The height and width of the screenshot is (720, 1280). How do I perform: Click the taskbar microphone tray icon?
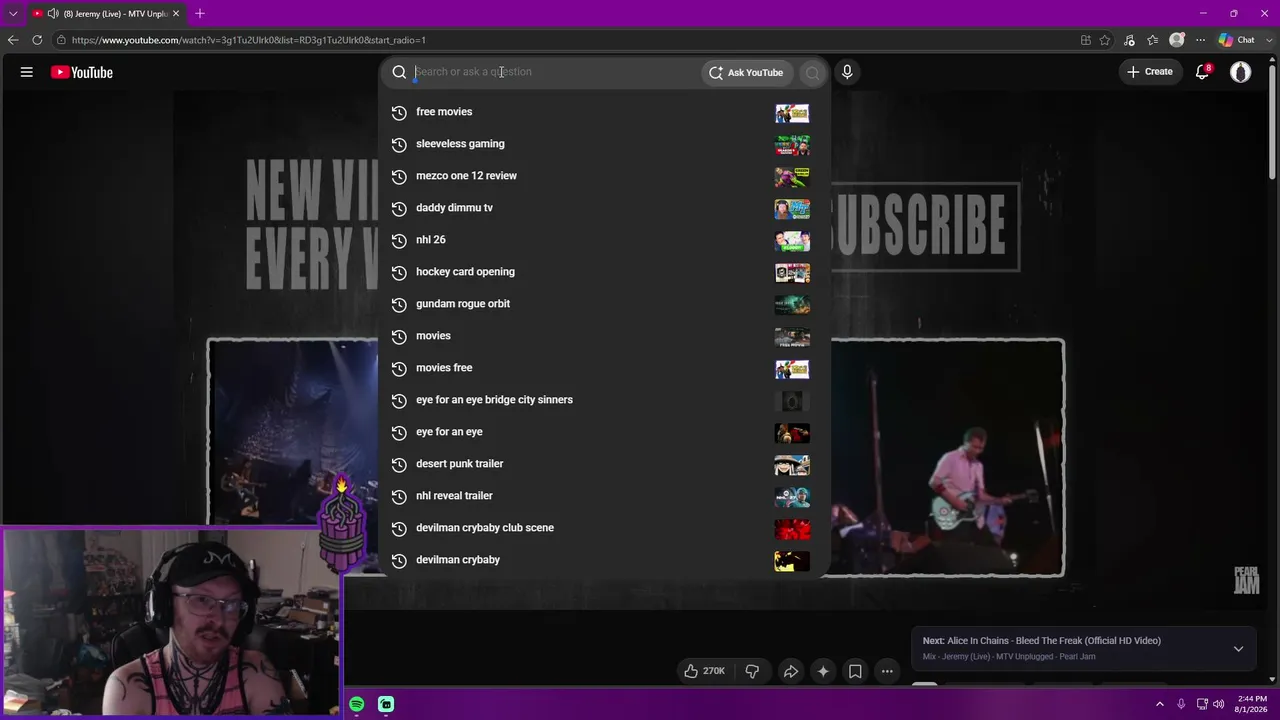coord(1181,704)
